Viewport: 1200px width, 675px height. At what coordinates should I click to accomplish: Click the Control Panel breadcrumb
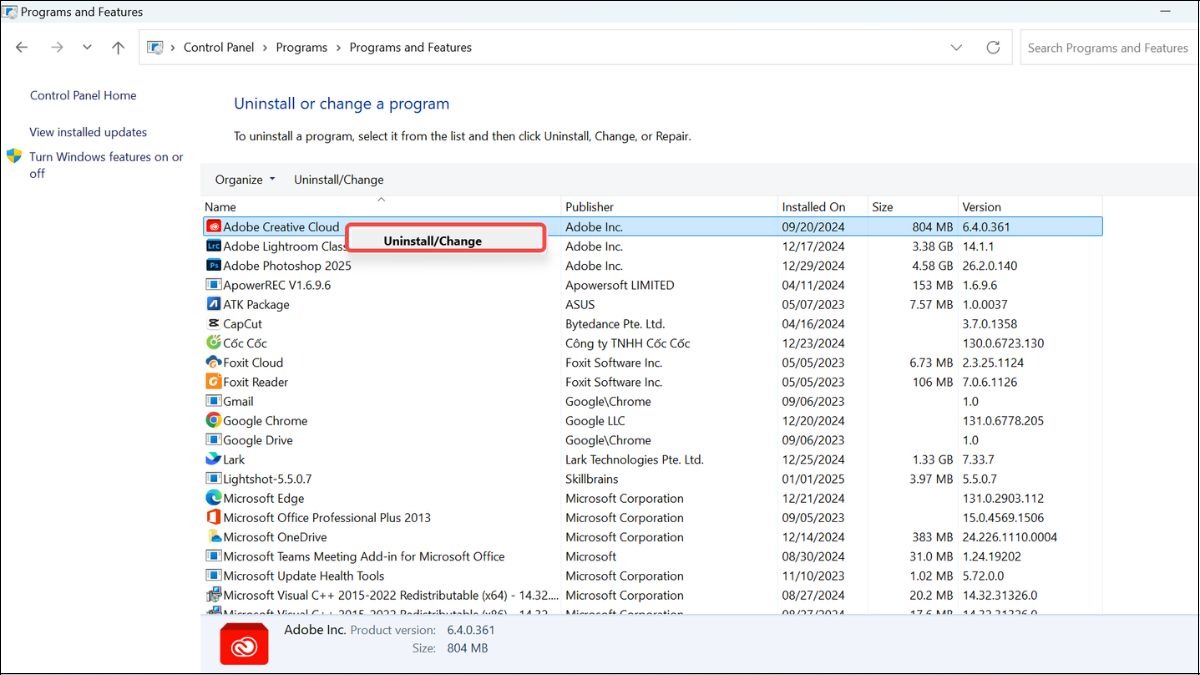(x=219, y=48)
